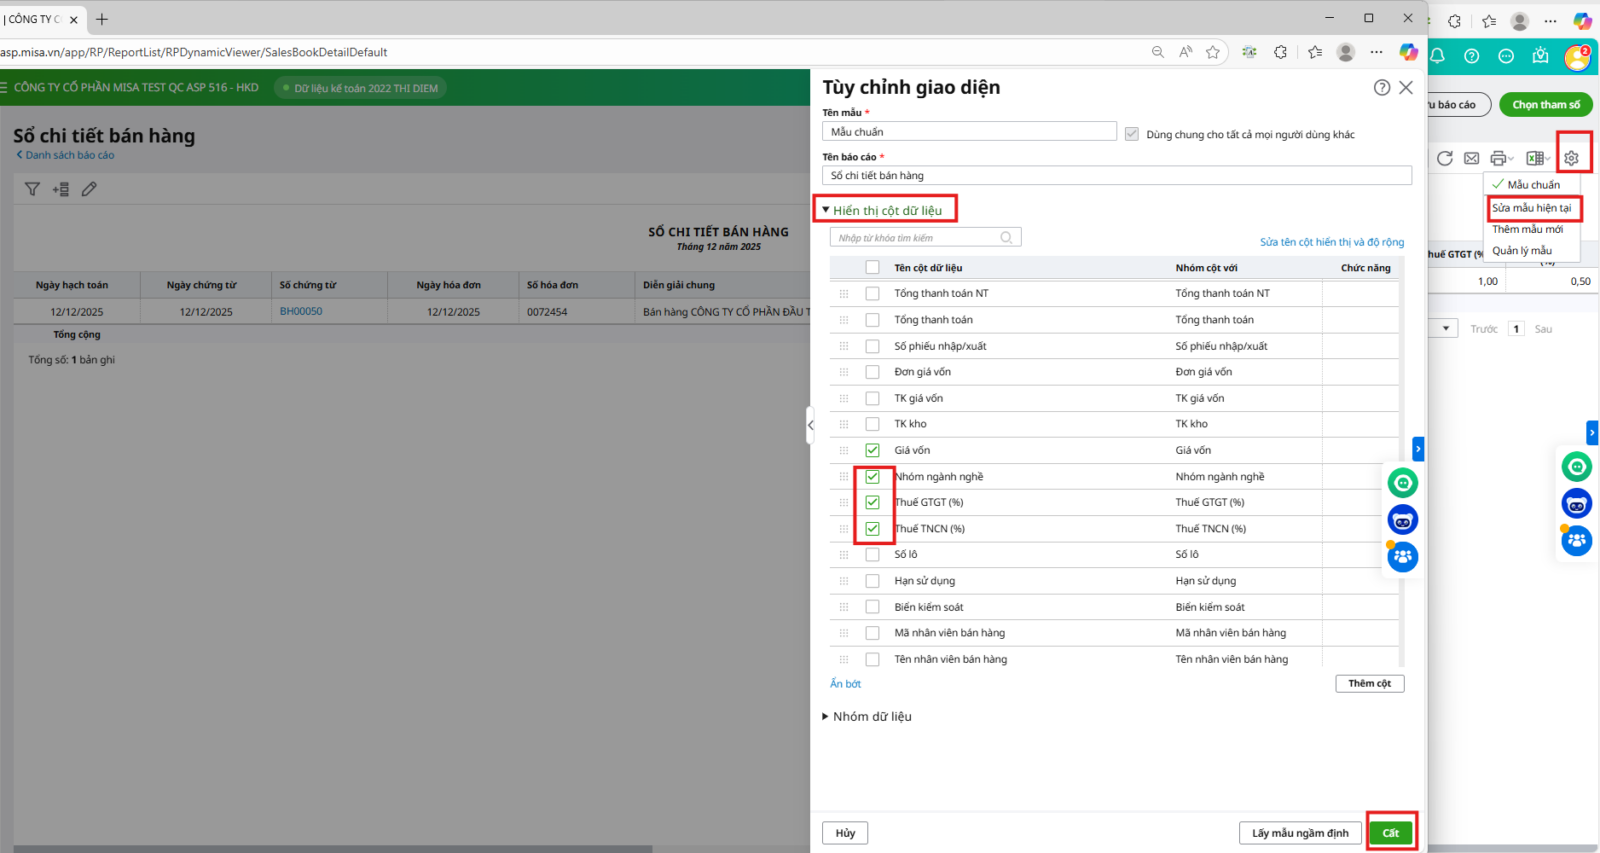The height and width of the screenshot is (853, 1600).
Task: Uncheck the Thuế GTGT (%) checkbox
Action: coord(872,503)
